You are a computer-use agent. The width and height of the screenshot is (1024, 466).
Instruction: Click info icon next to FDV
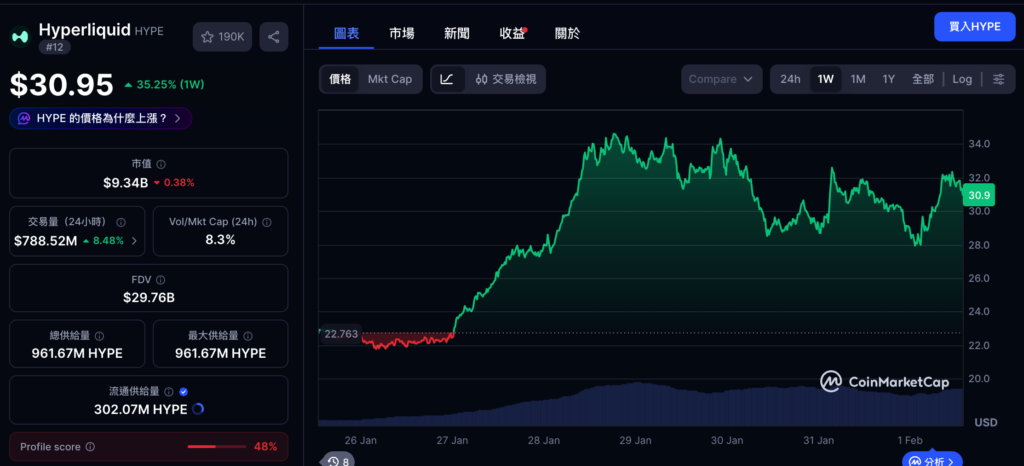click(x=161, y=280)
